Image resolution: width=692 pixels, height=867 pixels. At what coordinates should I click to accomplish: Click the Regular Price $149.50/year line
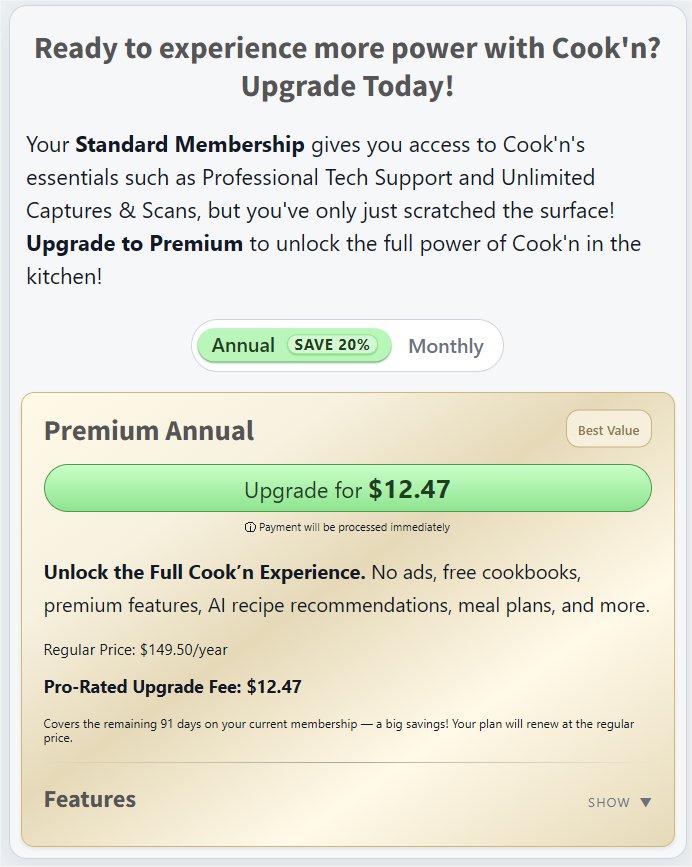point(135,650)
